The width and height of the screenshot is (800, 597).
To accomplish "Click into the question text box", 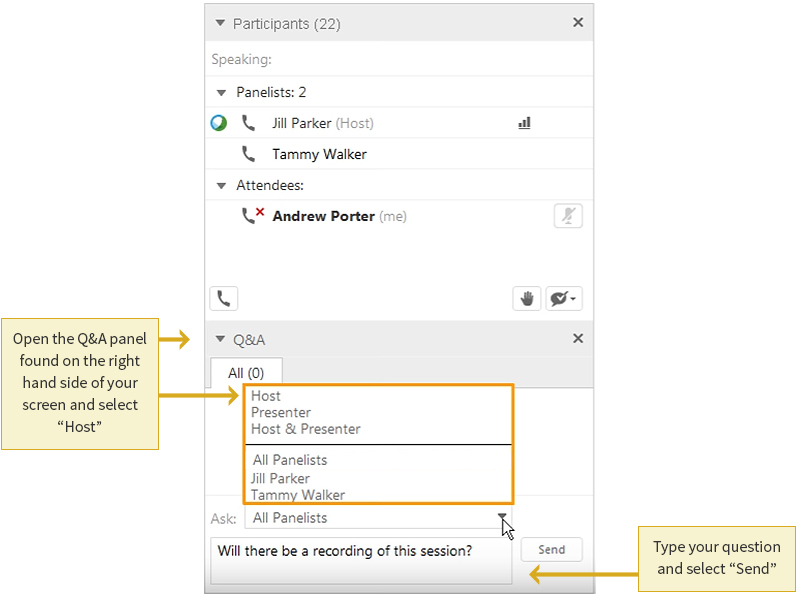I will pos(360,560).
